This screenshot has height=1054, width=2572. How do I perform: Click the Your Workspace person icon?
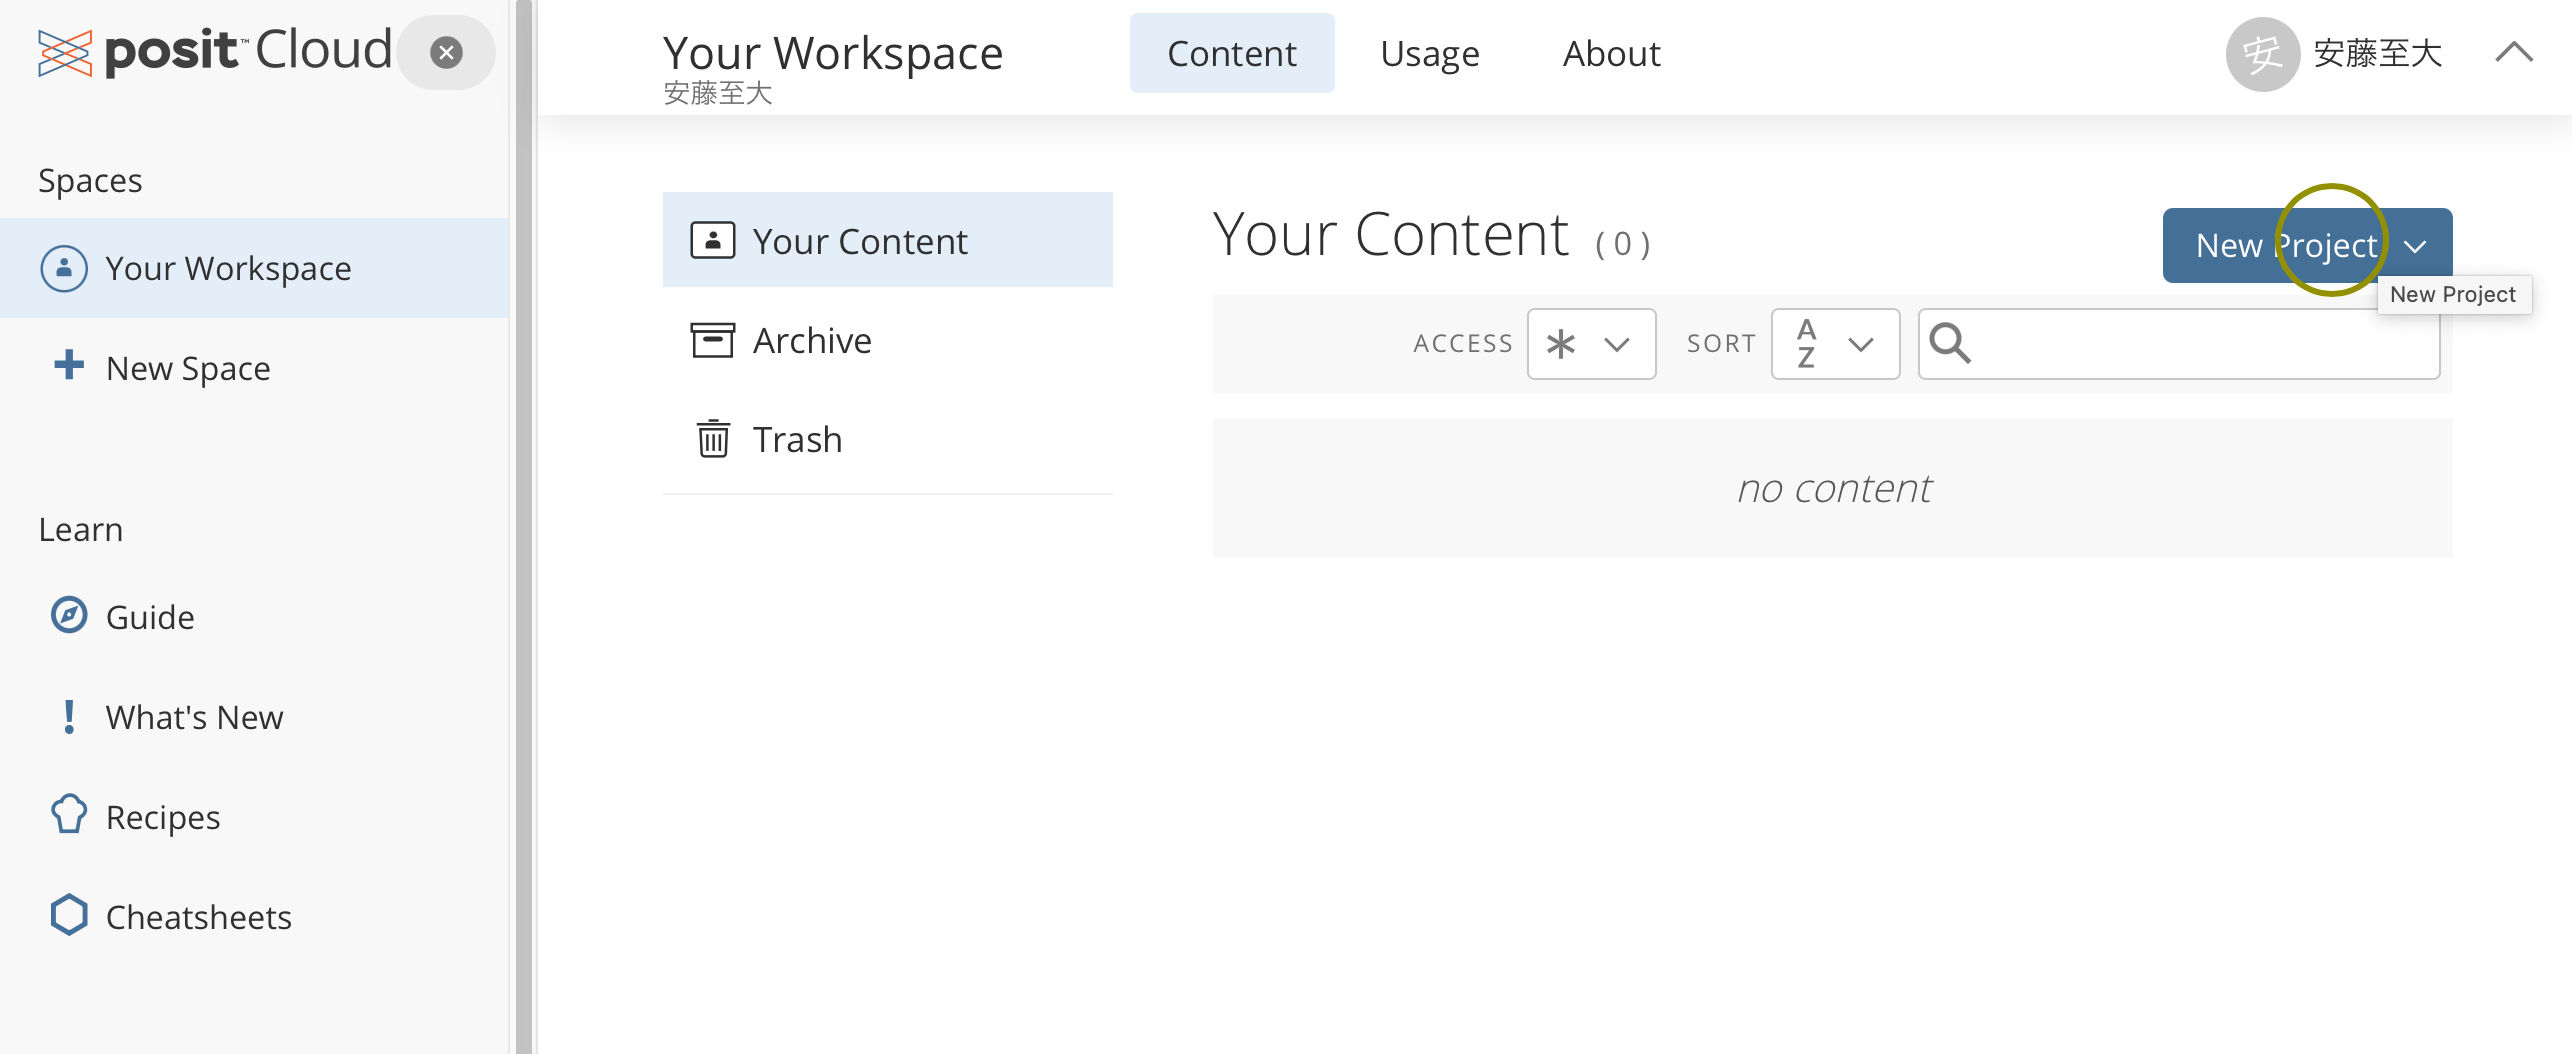pos(64,268)
